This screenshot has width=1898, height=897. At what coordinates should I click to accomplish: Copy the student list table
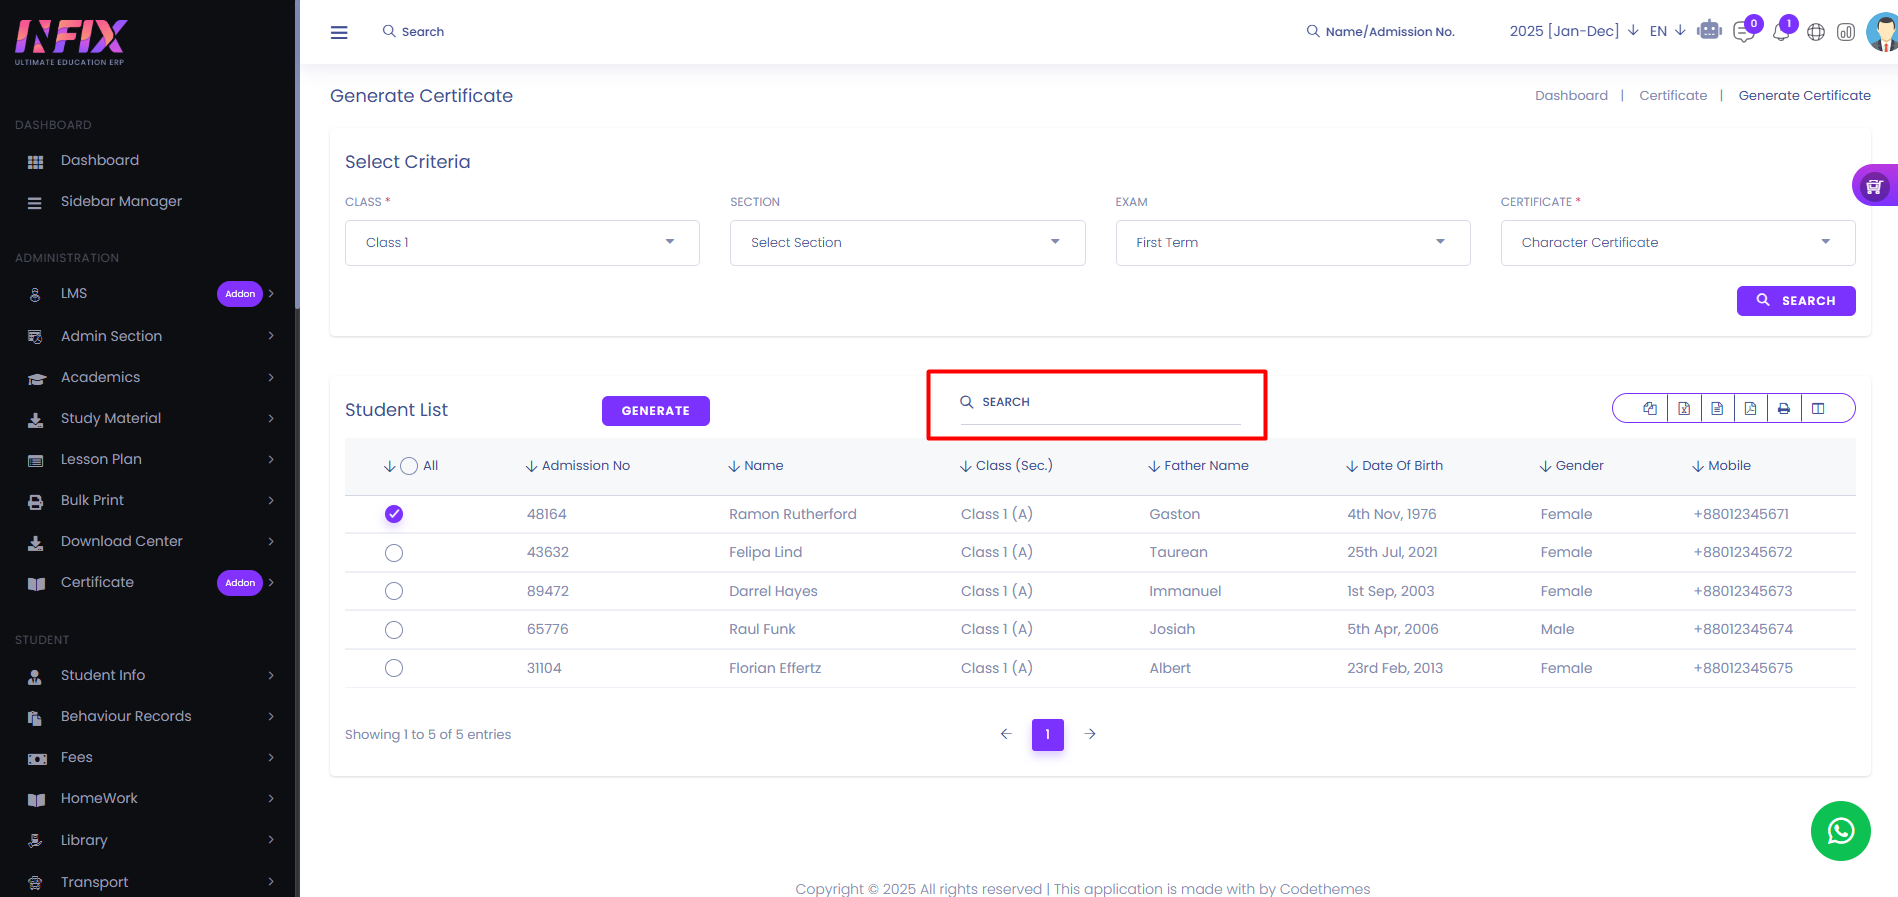(1650, 408)
